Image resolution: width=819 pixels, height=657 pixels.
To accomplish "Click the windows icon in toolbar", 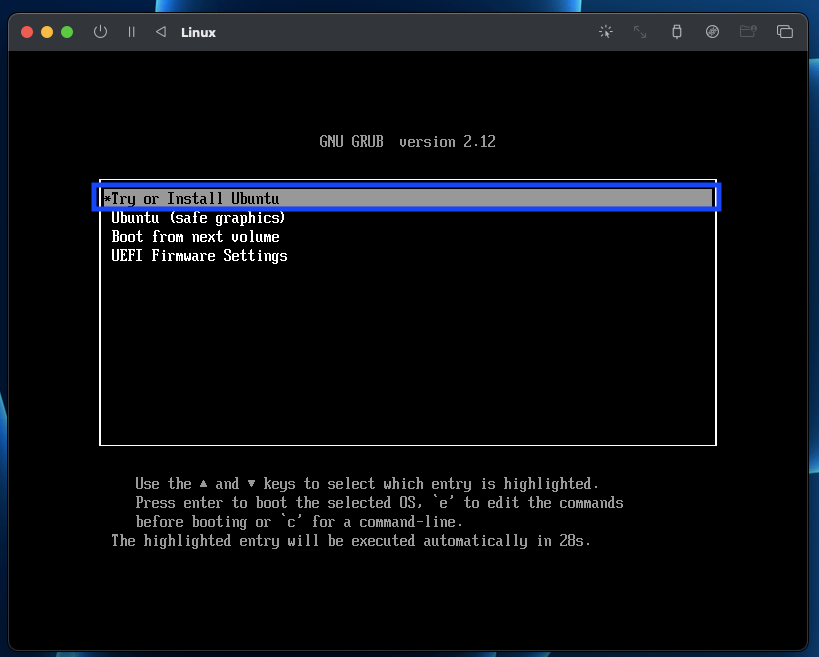I will pyautogui.click(x=785, y=32).
